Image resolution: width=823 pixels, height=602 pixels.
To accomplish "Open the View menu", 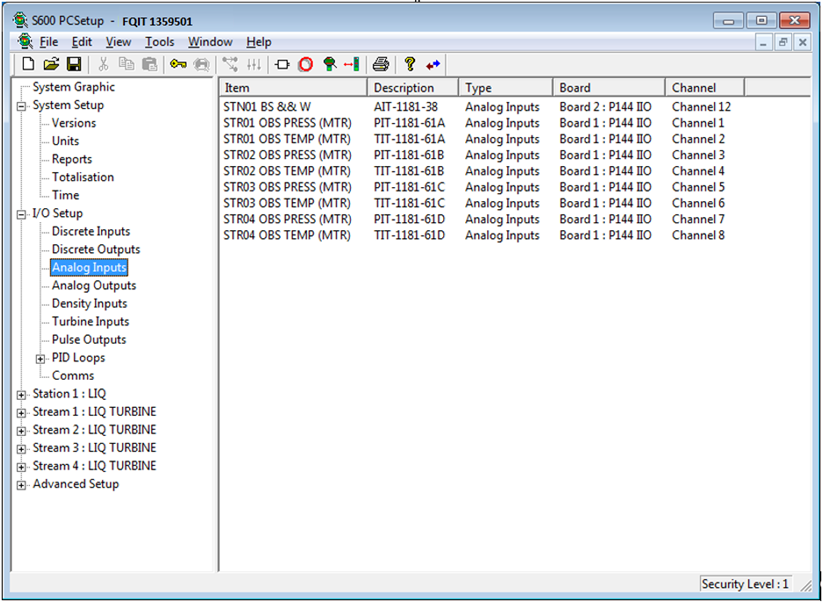I will point(119,42).
